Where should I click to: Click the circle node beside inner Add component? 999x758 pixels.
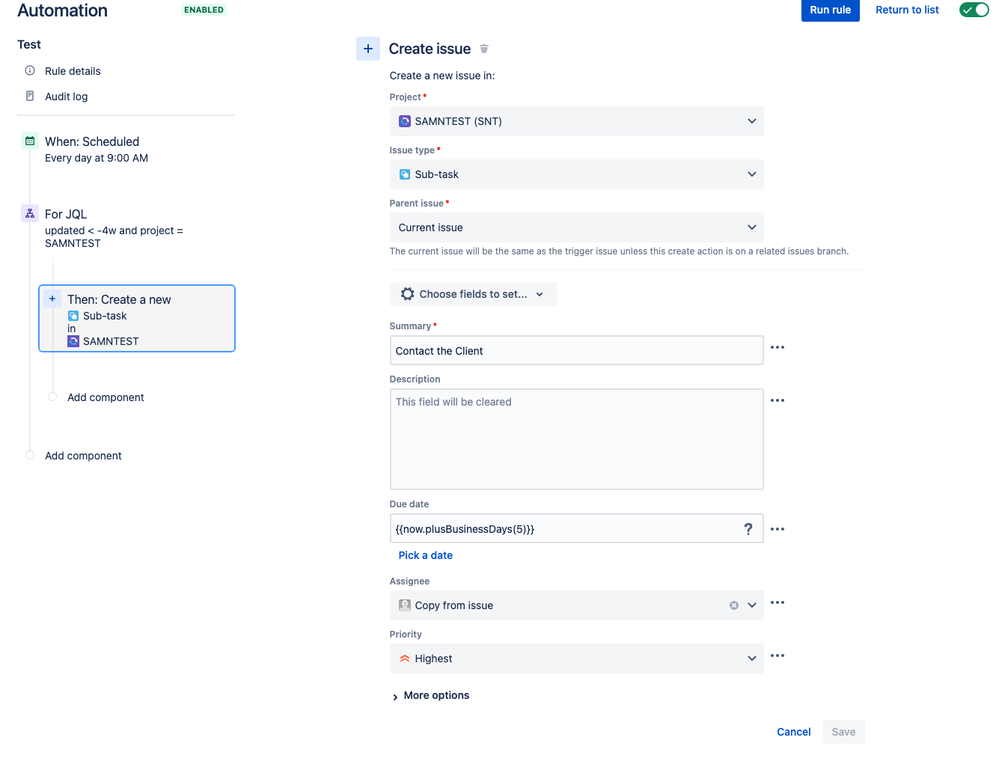pos(52,397)
